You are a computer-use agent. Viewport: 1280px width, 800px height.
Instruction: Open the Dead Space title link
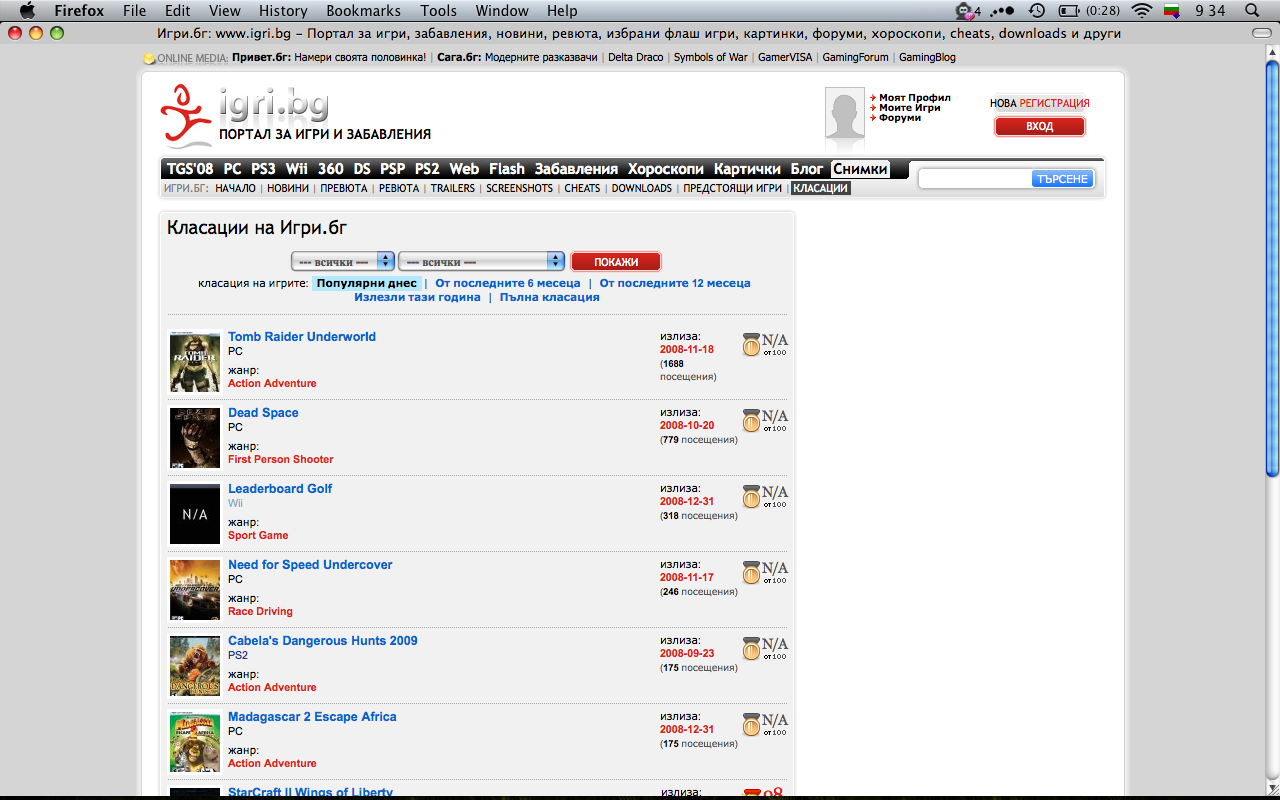click(x=263, y=413)
